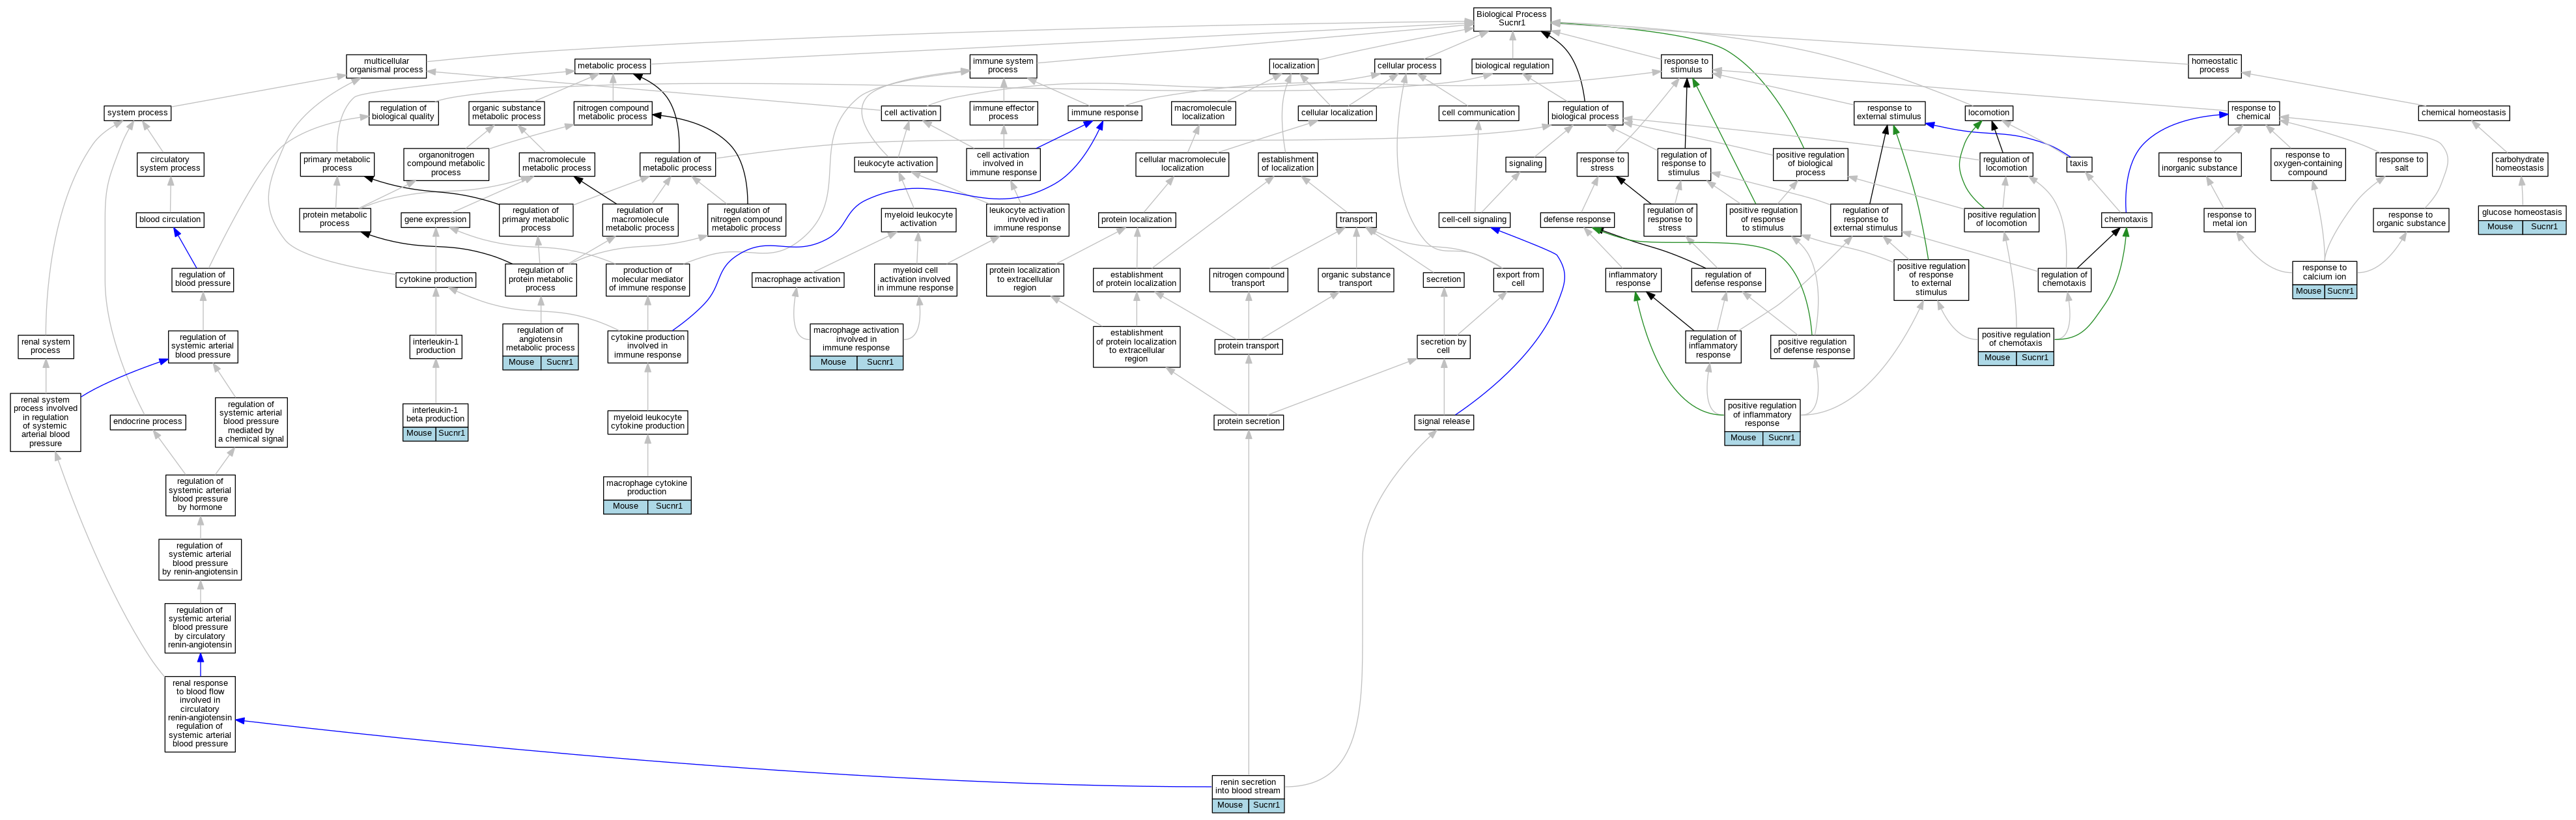Click the 'cellular process' node
Viewport: 2576px width, 820px height.
1407,66
